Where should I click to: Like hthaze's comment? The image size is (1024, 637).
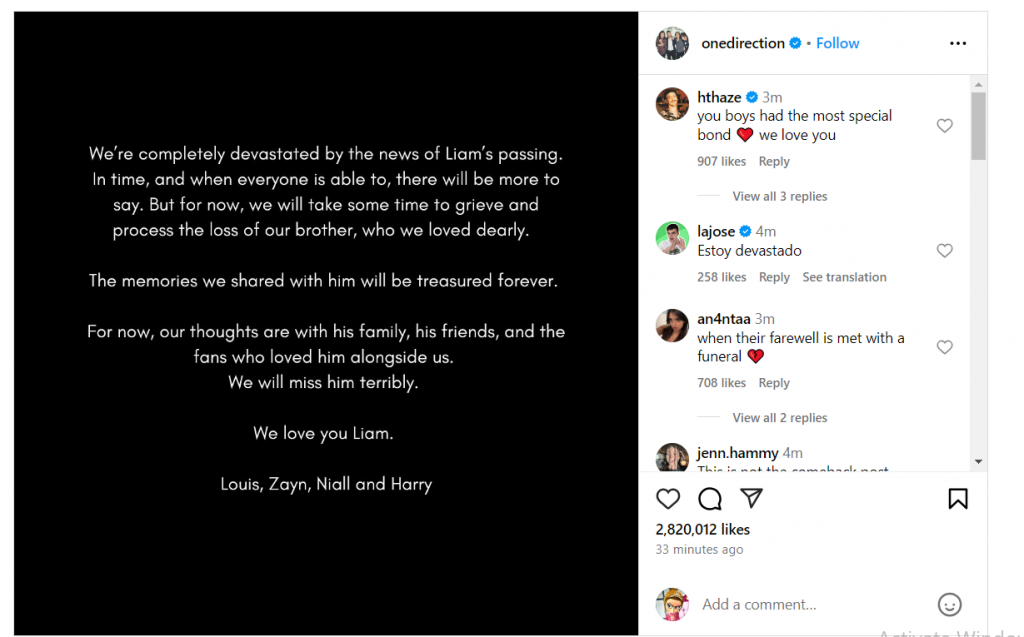coord(944,126)
